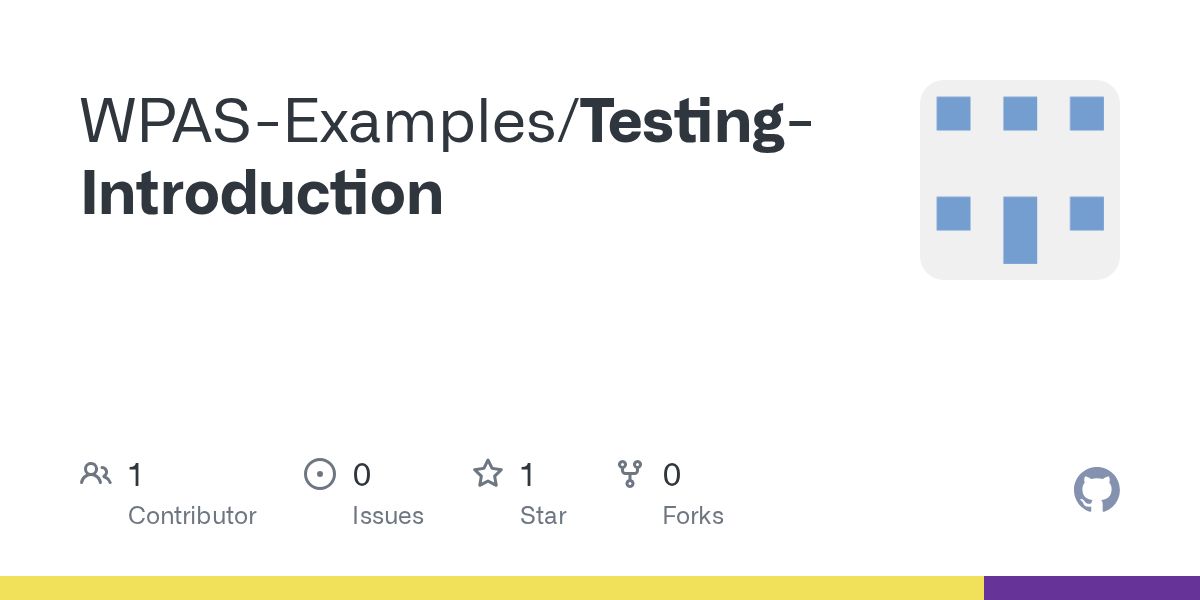Select the Issues label
Viewport: 1200px width, 600px height.
click(387, 516)
